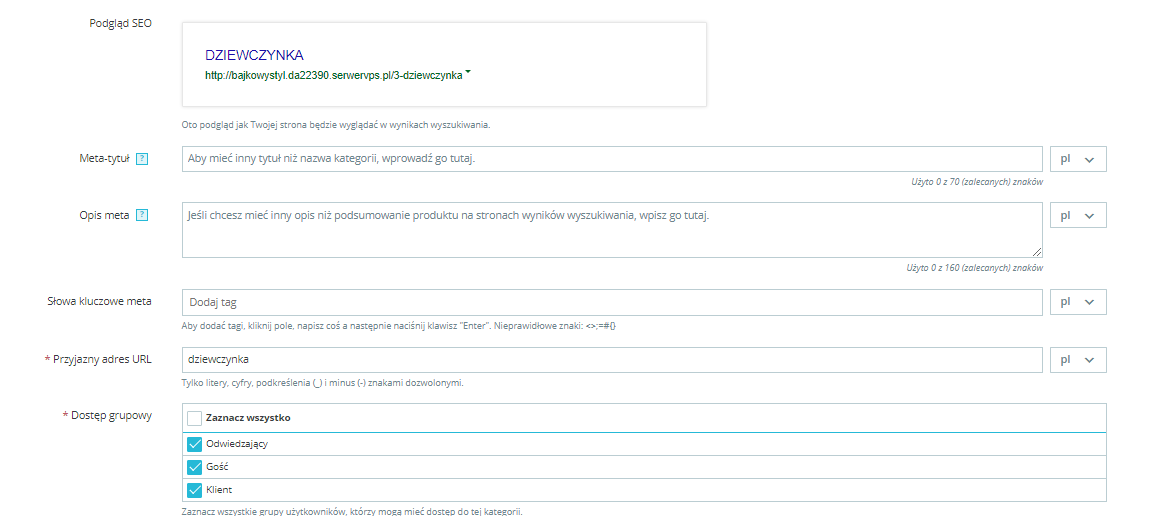Enable the Zaznacz wszystko checkbox
The height and width of the screenshot is (516, 1151).
tap(195, 418)
